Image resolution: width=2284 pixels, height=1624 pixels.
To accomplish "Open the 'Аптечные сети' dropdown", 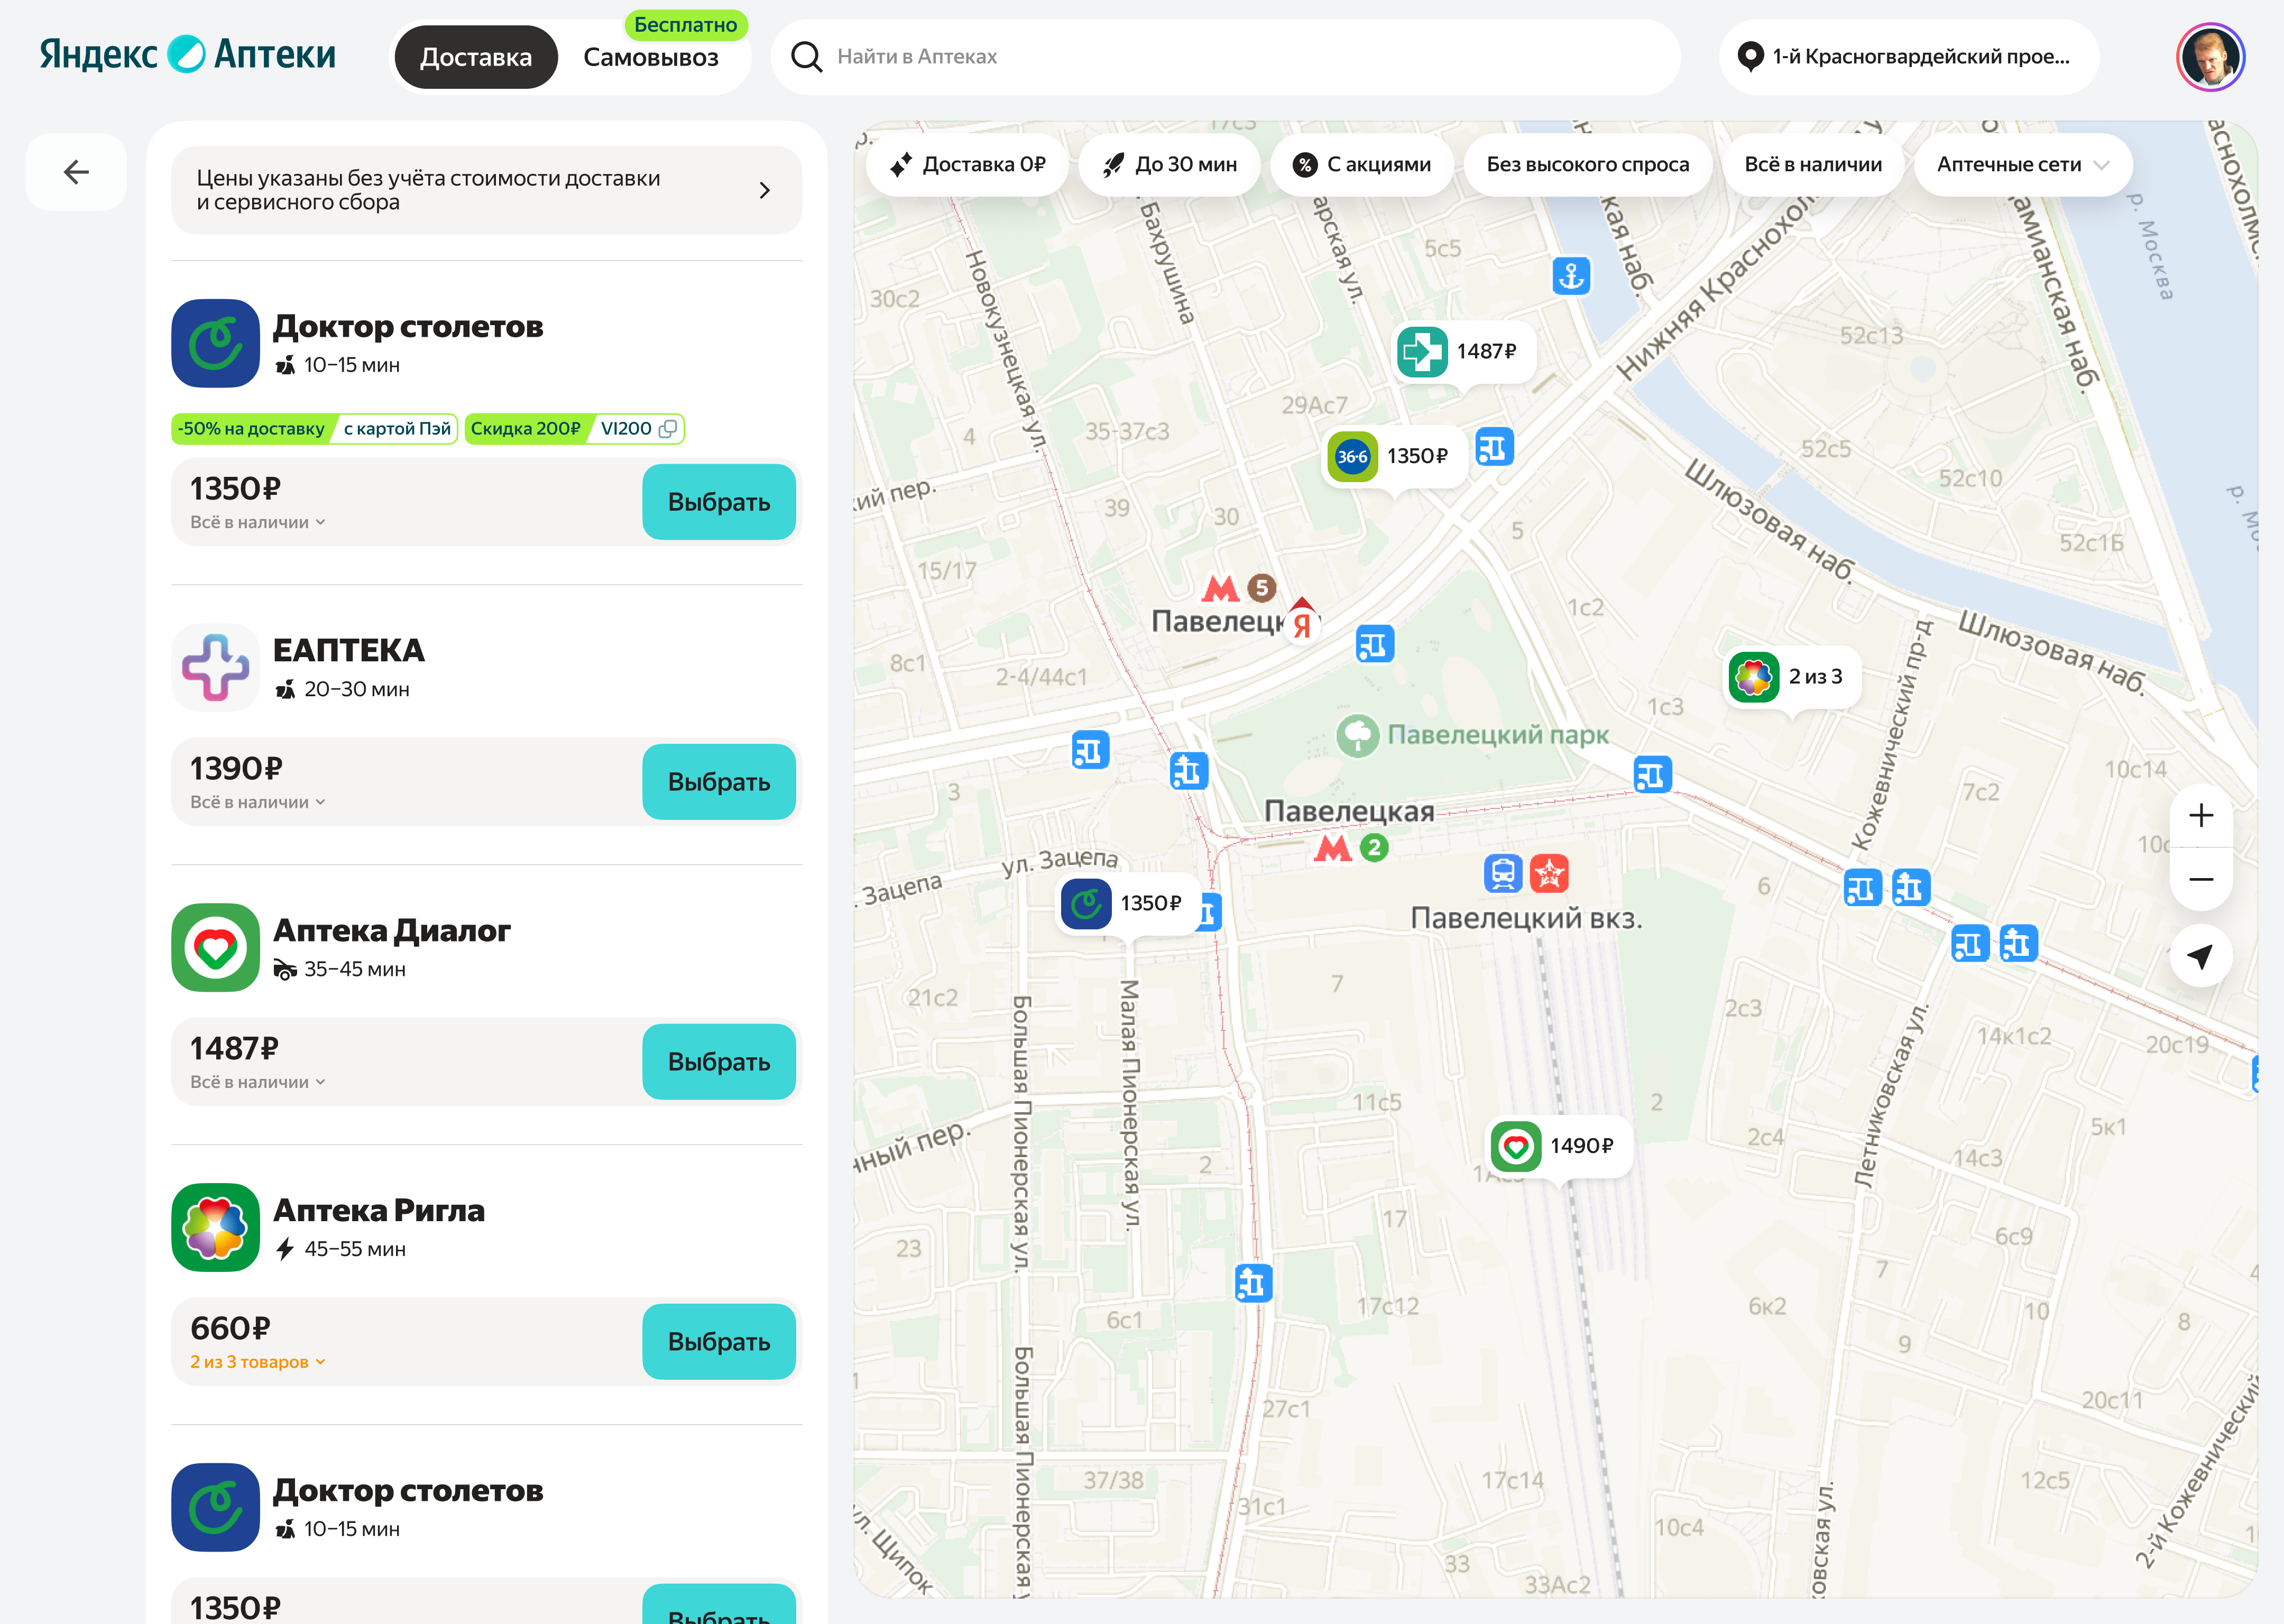I will click(x=2022, y=165).
